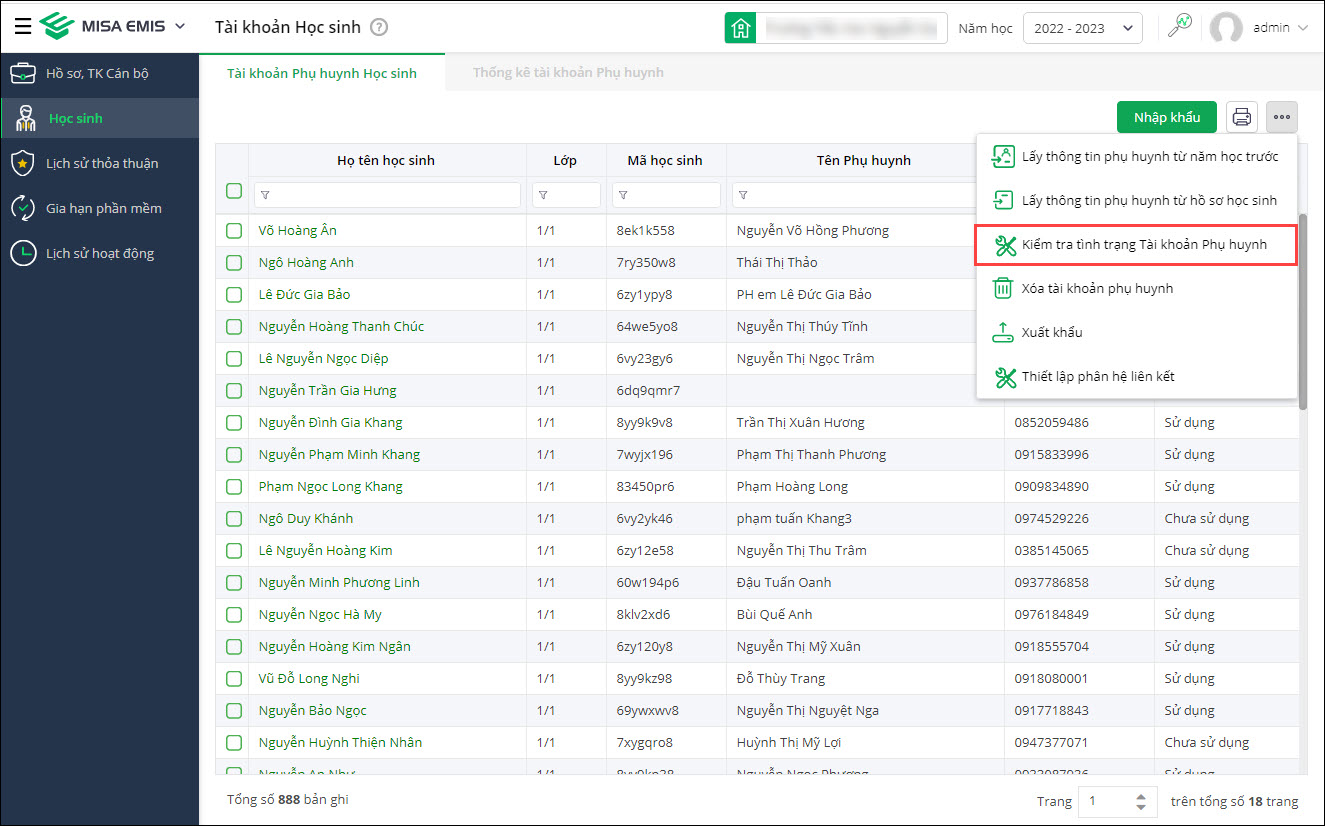Click the help question mark icon
Image resolution: width=1325 pixels, height=826 pixels.
[x=378, y=28]
